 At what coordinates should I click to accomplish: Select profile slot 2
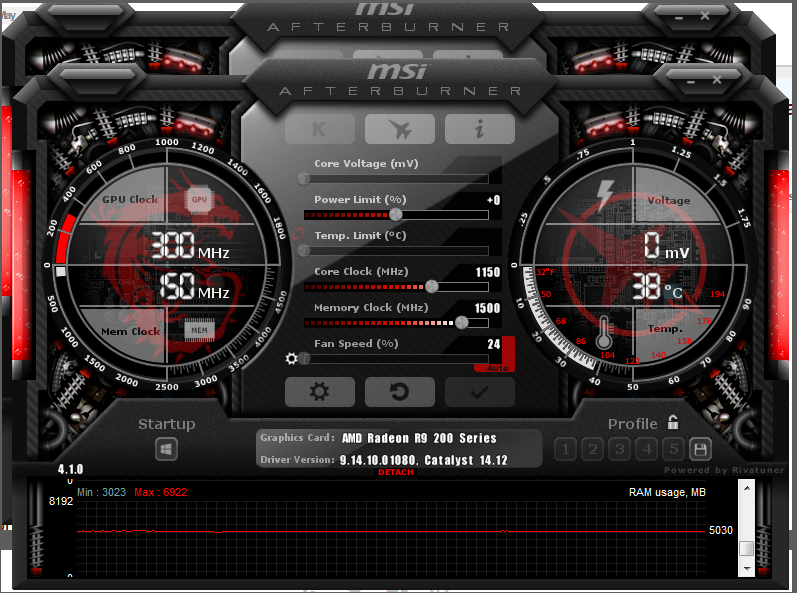tap(592, 449)
